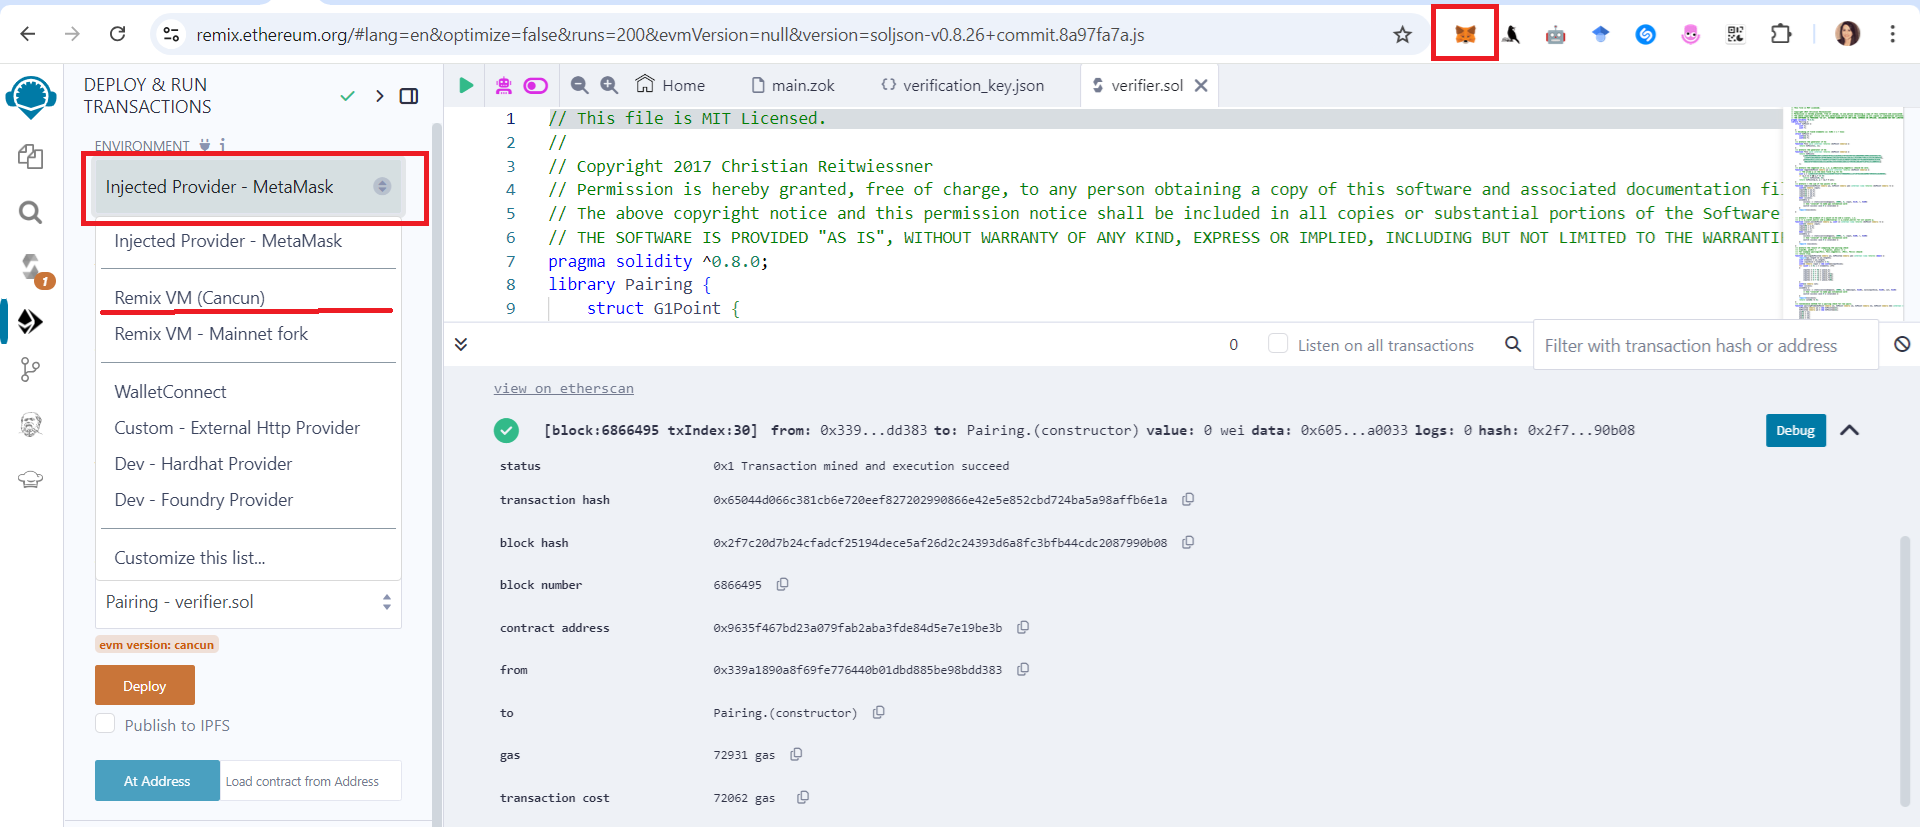Select Custom - External Http Provider
Image resolution: width=1920 pixels, height=827 pixels.
[237, 428]
